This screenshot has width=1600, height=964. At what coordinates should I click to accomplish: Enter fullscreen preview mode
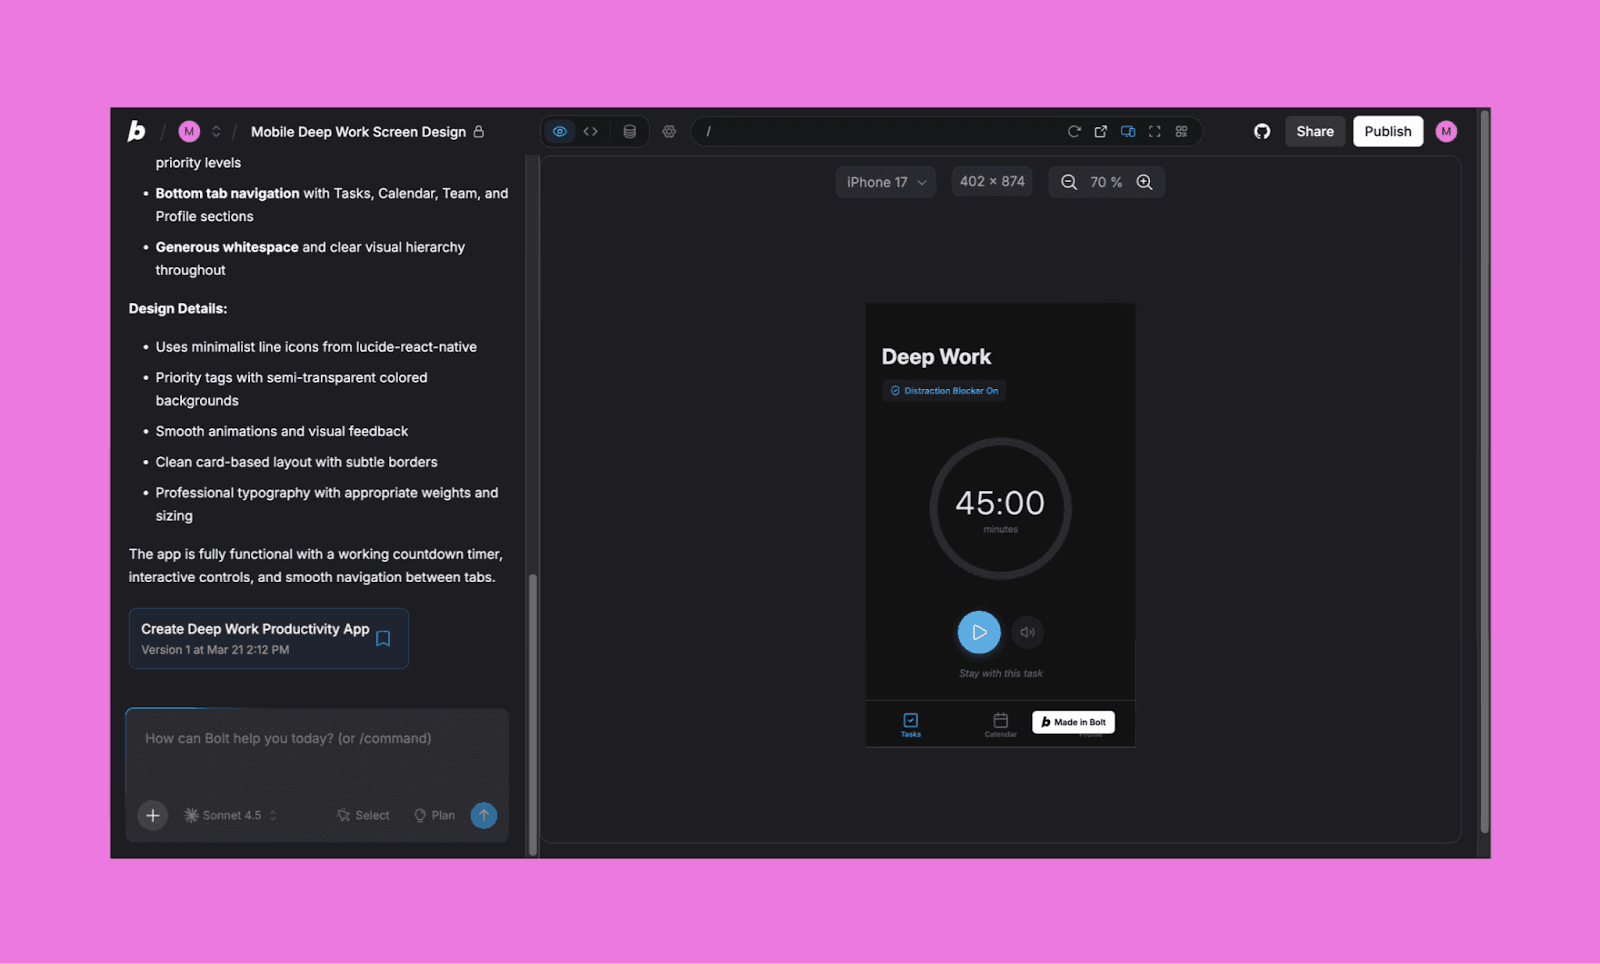(x=1155, y=131)
